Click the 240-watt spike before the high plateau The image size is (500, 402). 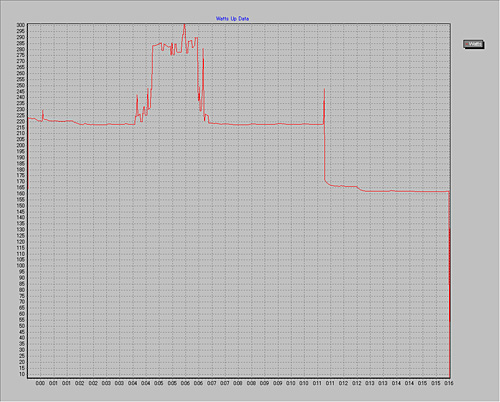click(137, 96)
